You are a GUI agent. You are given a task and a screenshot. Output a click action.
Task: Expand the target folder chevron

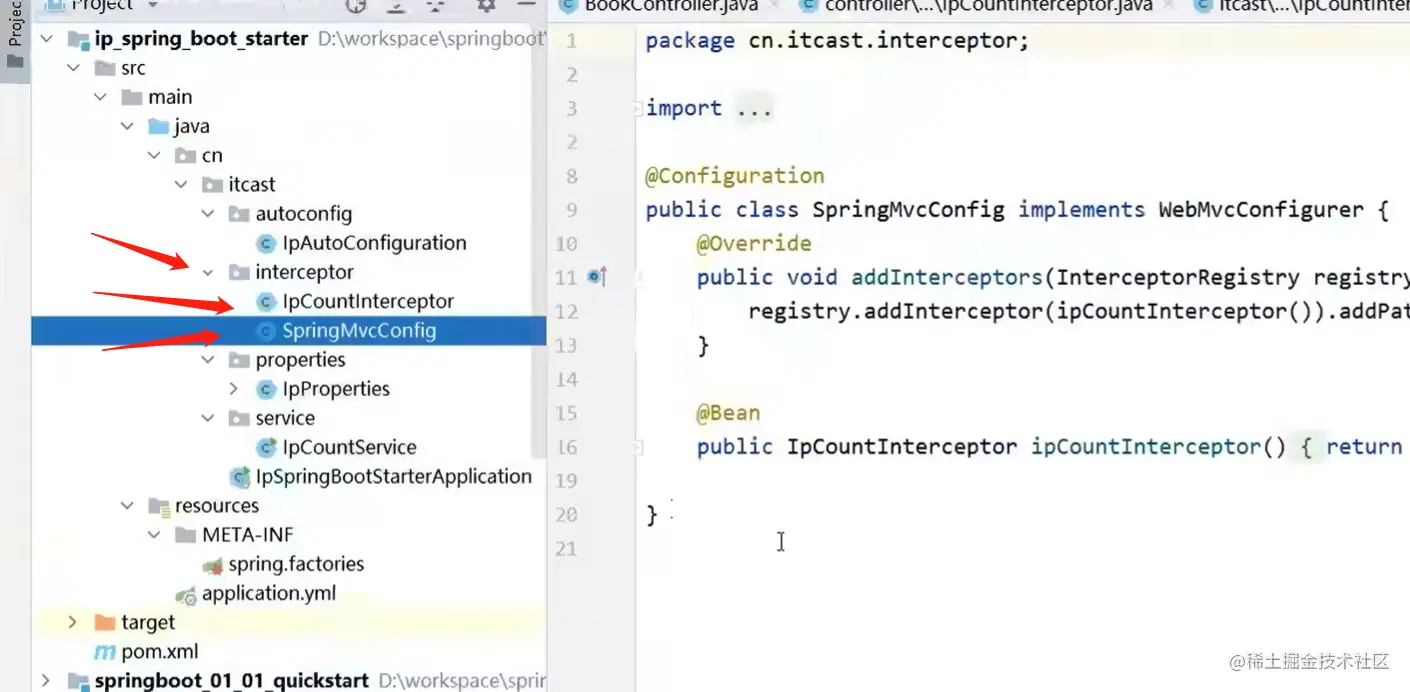point(73,622)
